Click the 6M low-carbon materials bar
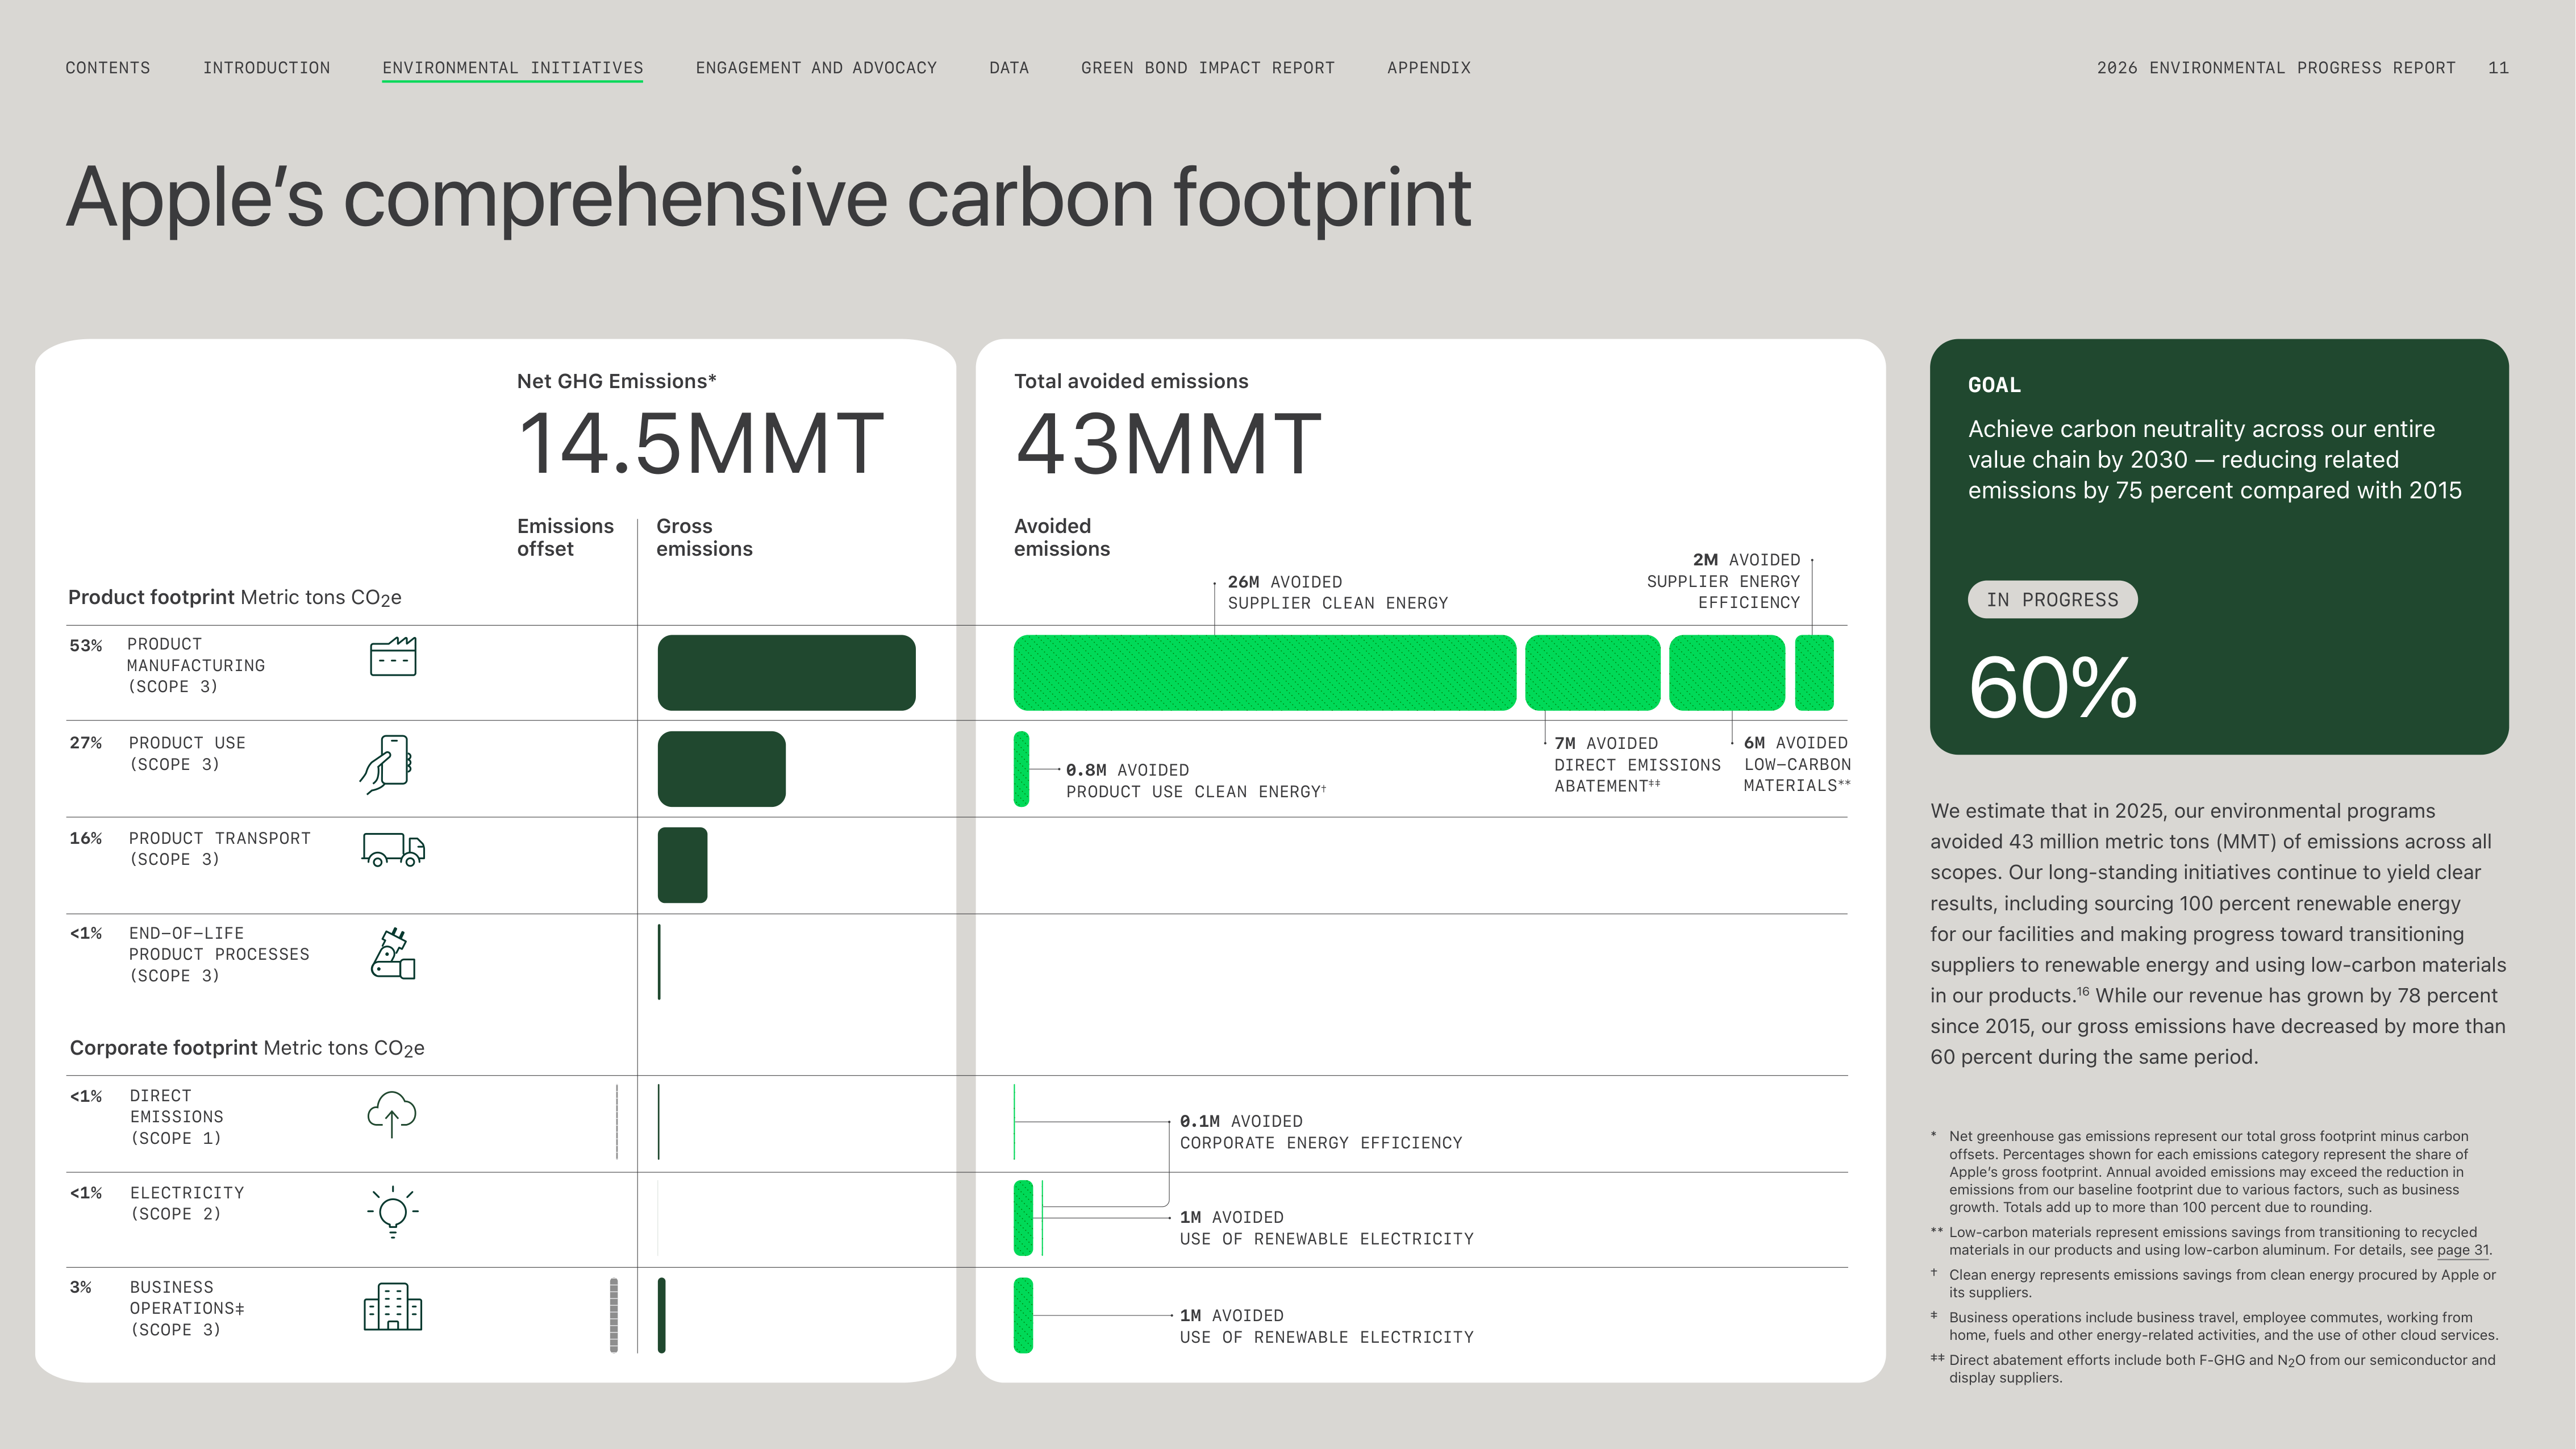 pos(1727,673)
